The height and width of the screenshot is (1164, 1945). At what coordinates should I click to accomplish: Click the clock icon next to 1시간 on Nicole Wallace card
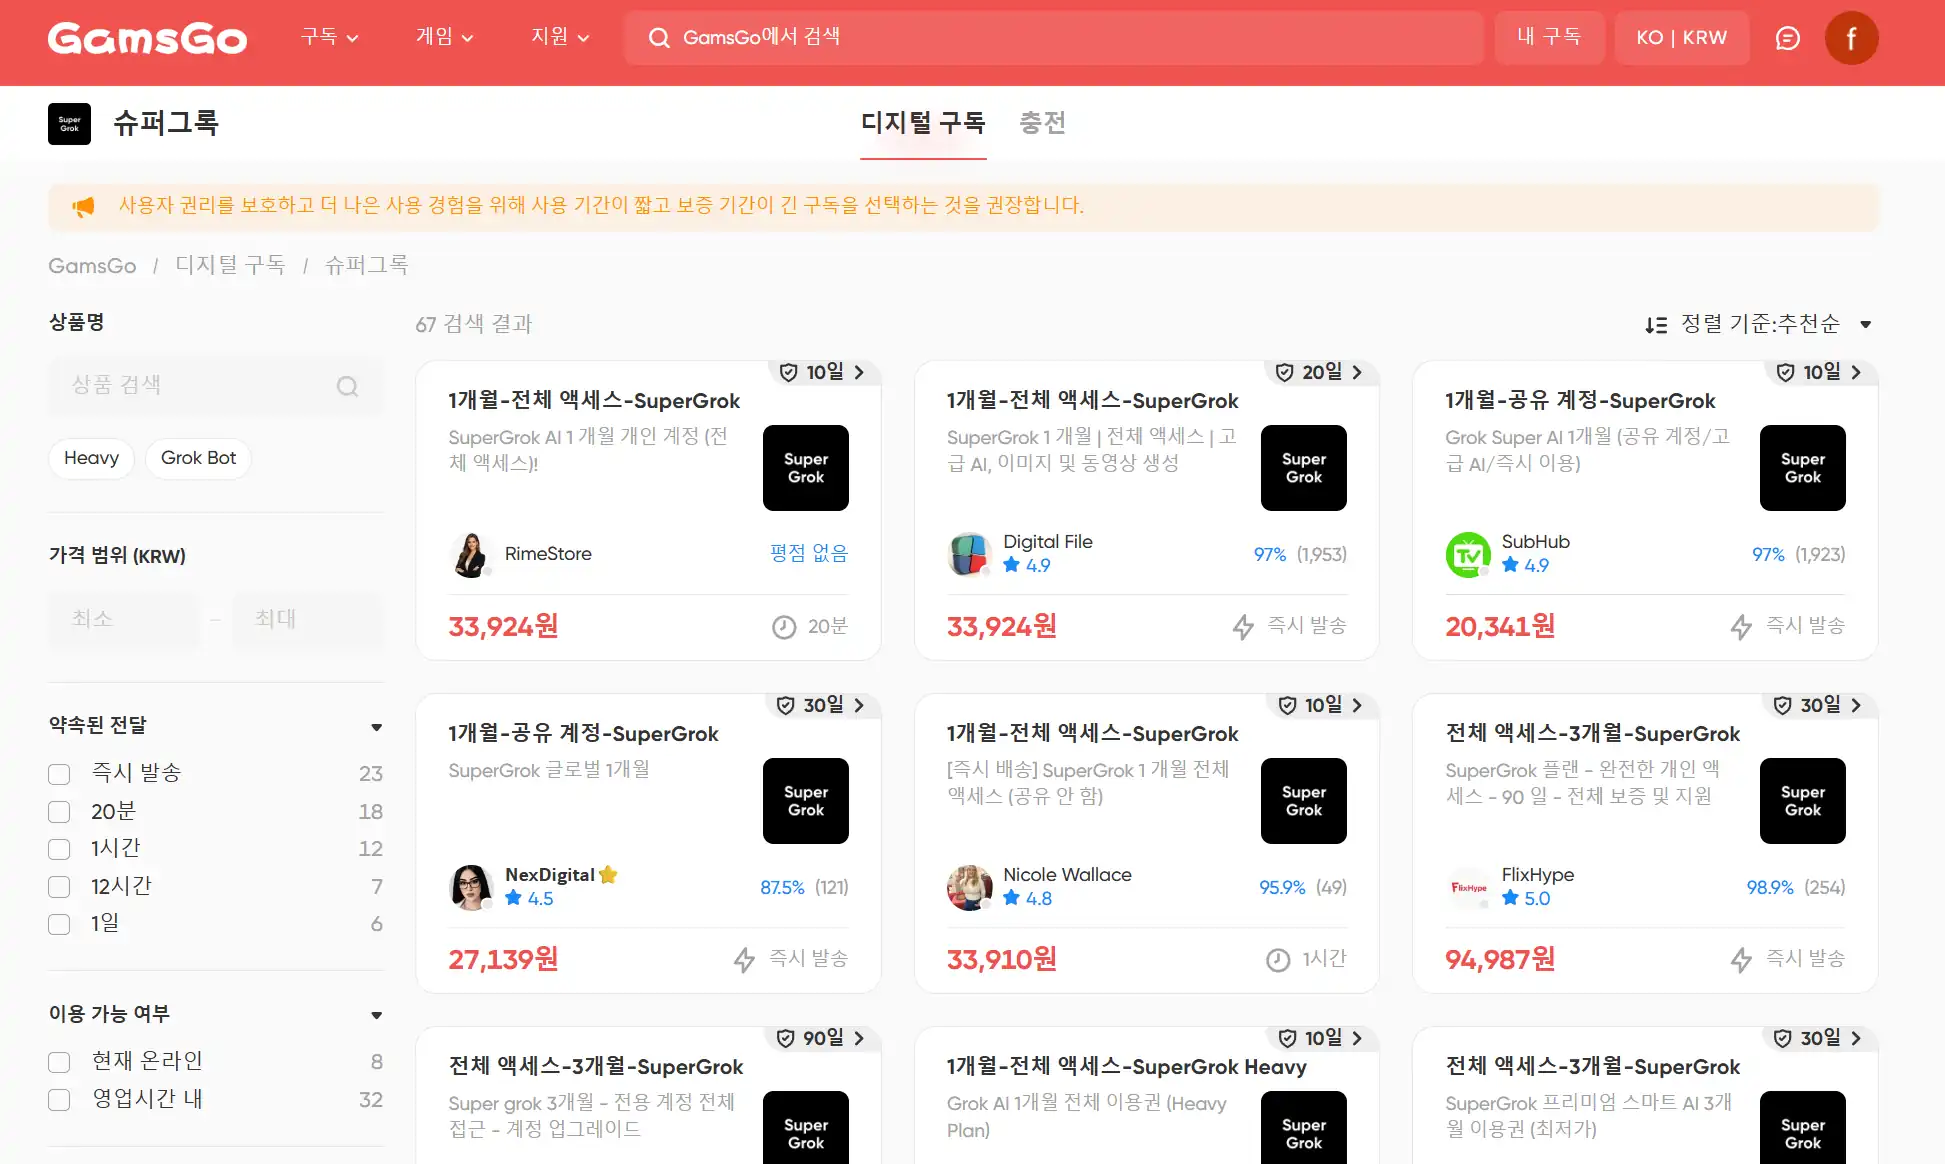[x=1278, y=960]
